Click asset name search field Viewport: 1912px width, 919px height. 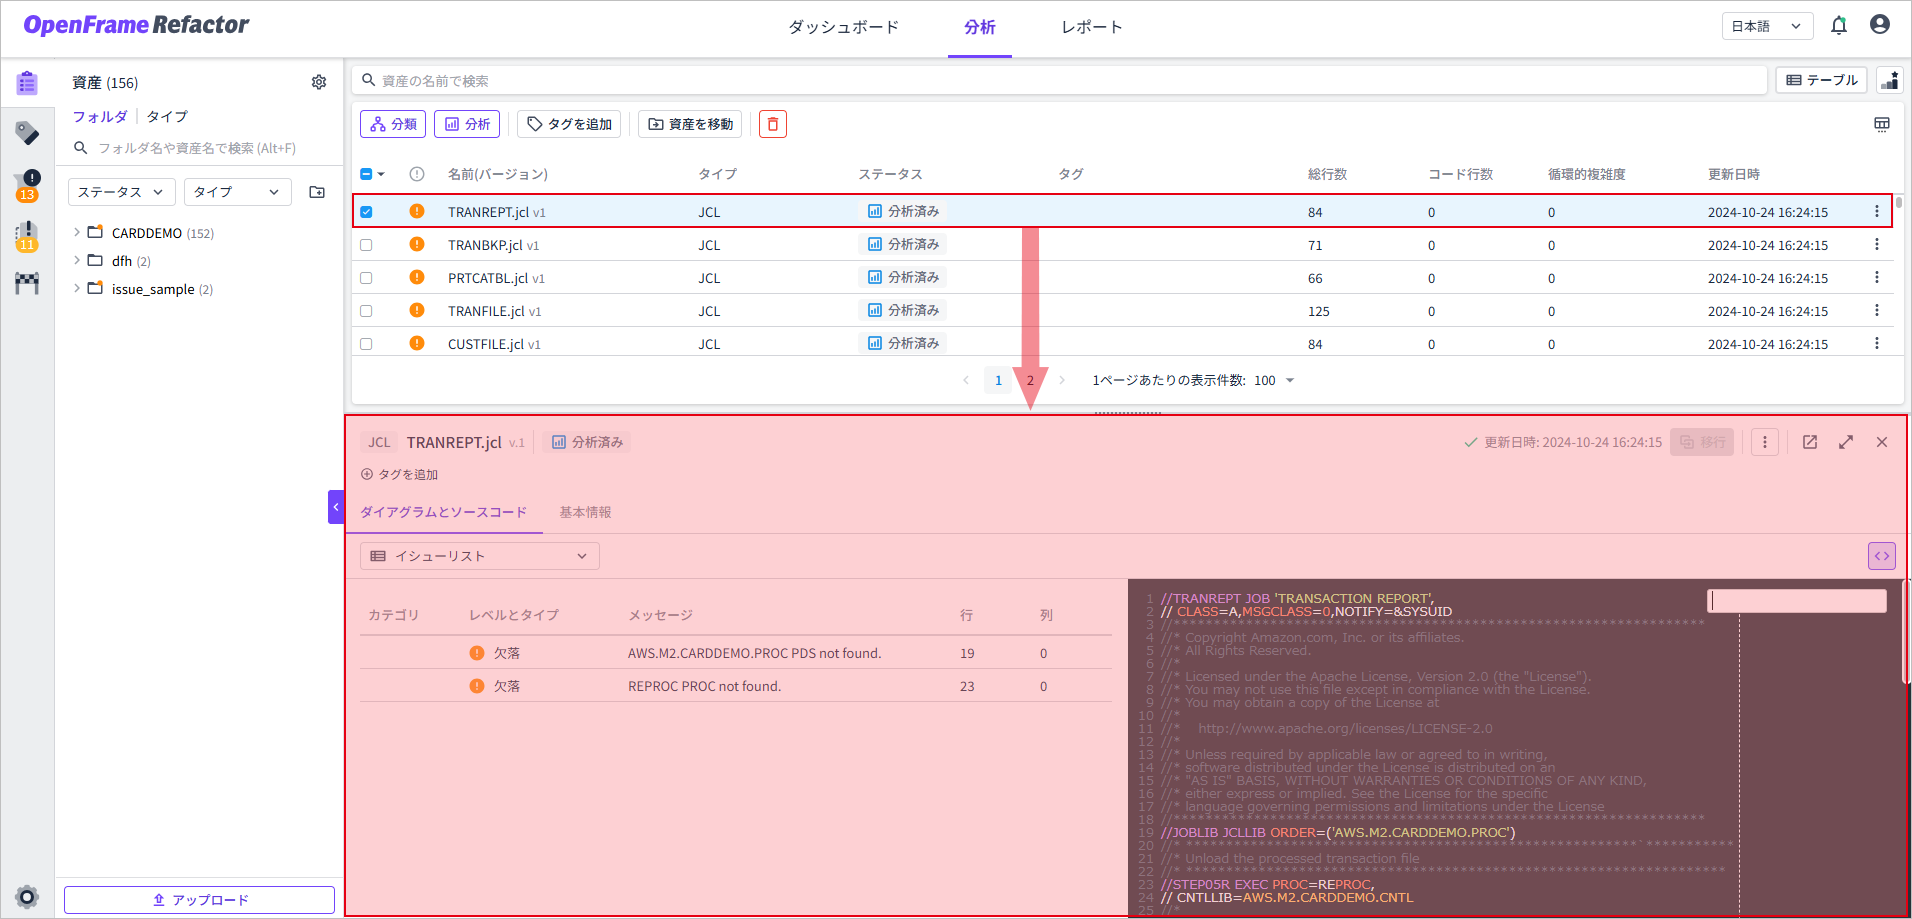(1060, 80)
